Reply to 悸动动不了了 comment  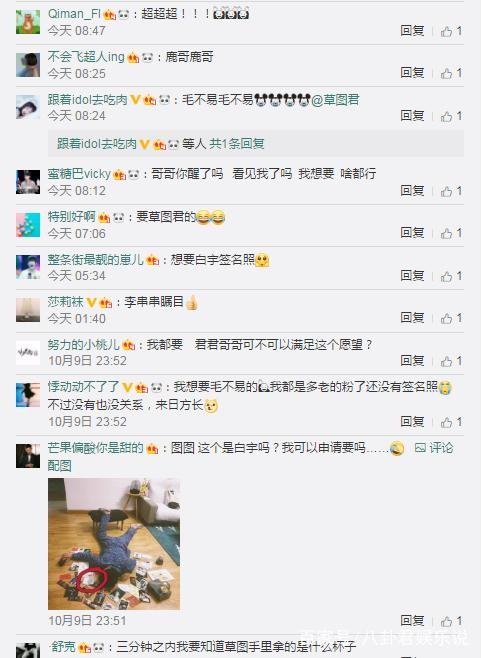point(412,421)
